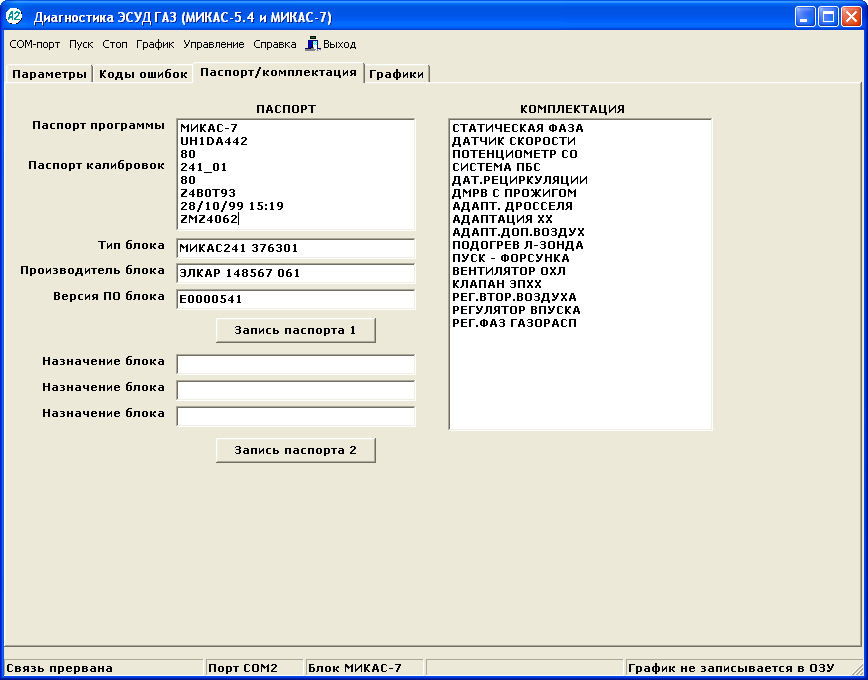The height and width of the screenshot is (680, 868).
Task: Click the Связь прервана status bar panel
Action: pos(104,668)
